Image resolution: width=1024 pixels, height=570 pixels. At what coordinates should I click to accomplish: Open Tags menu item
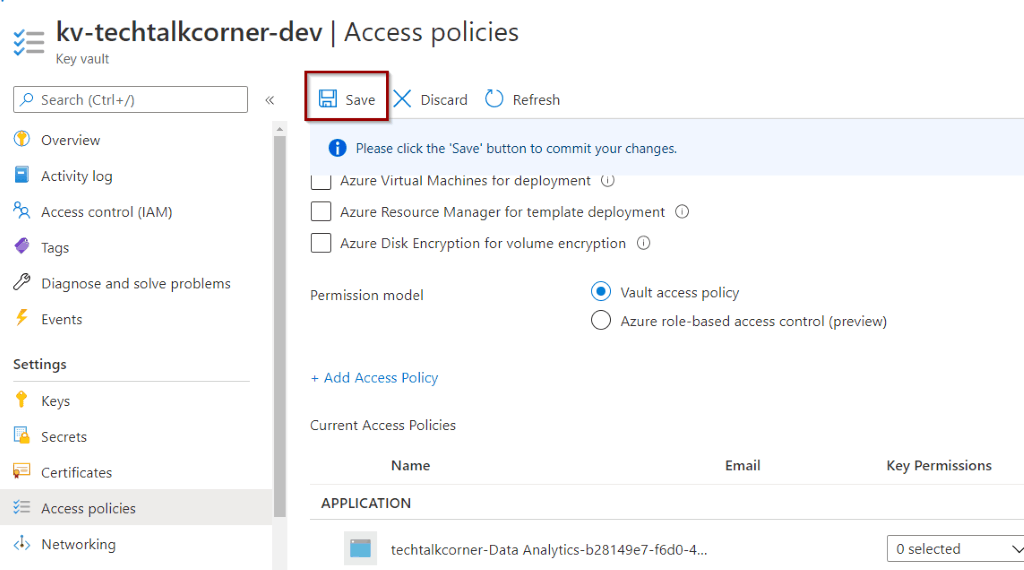[x=136, y=247]
